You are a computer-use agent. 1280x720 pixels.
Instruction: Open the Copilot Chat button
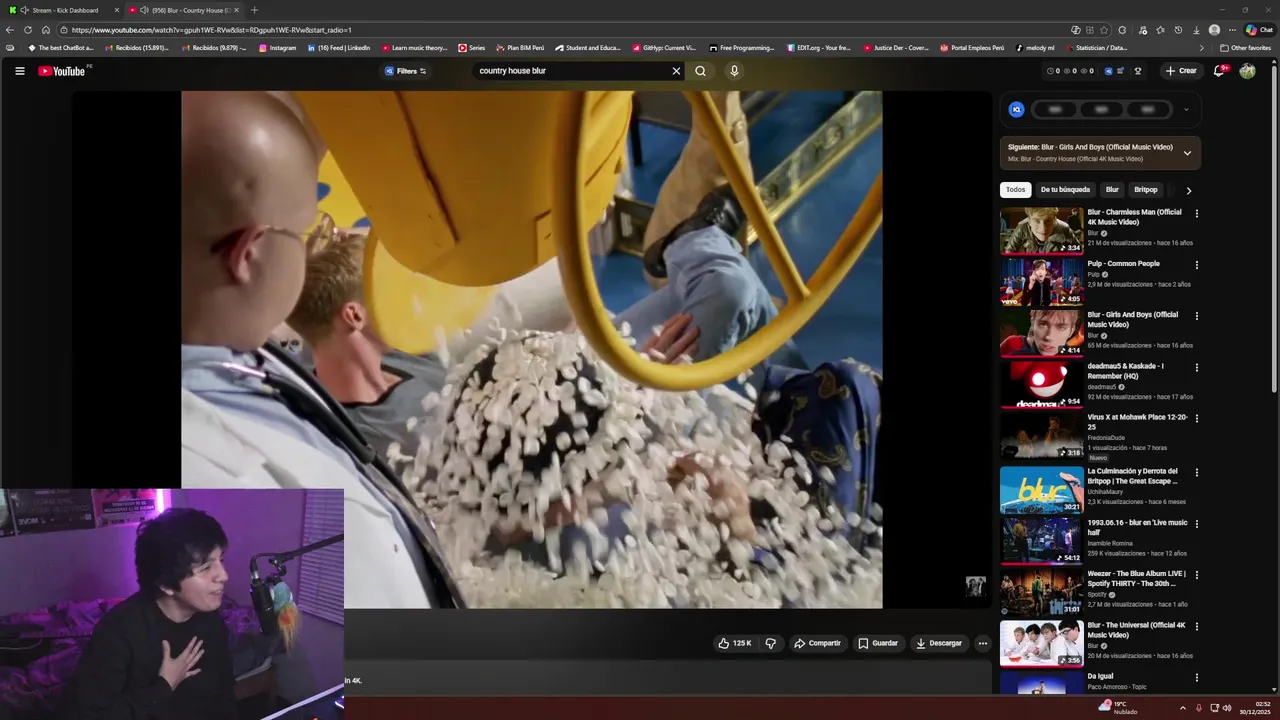(1259, 30)
